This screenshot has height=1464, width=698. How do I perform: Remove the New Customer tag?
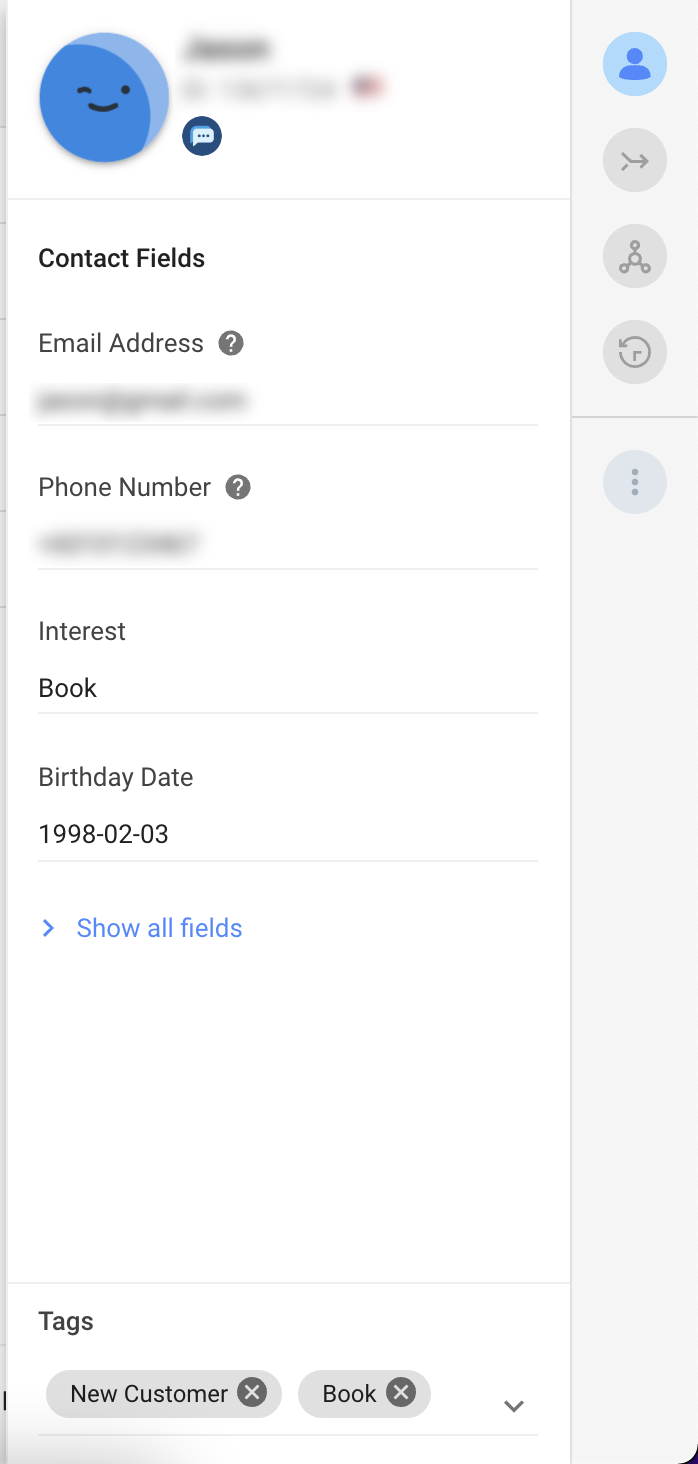(x=252, y=1393)
